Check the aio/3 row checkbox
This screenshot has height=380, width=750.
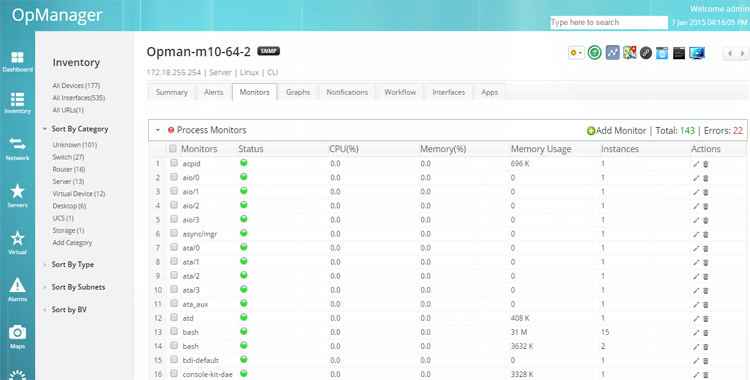point(174,219)
